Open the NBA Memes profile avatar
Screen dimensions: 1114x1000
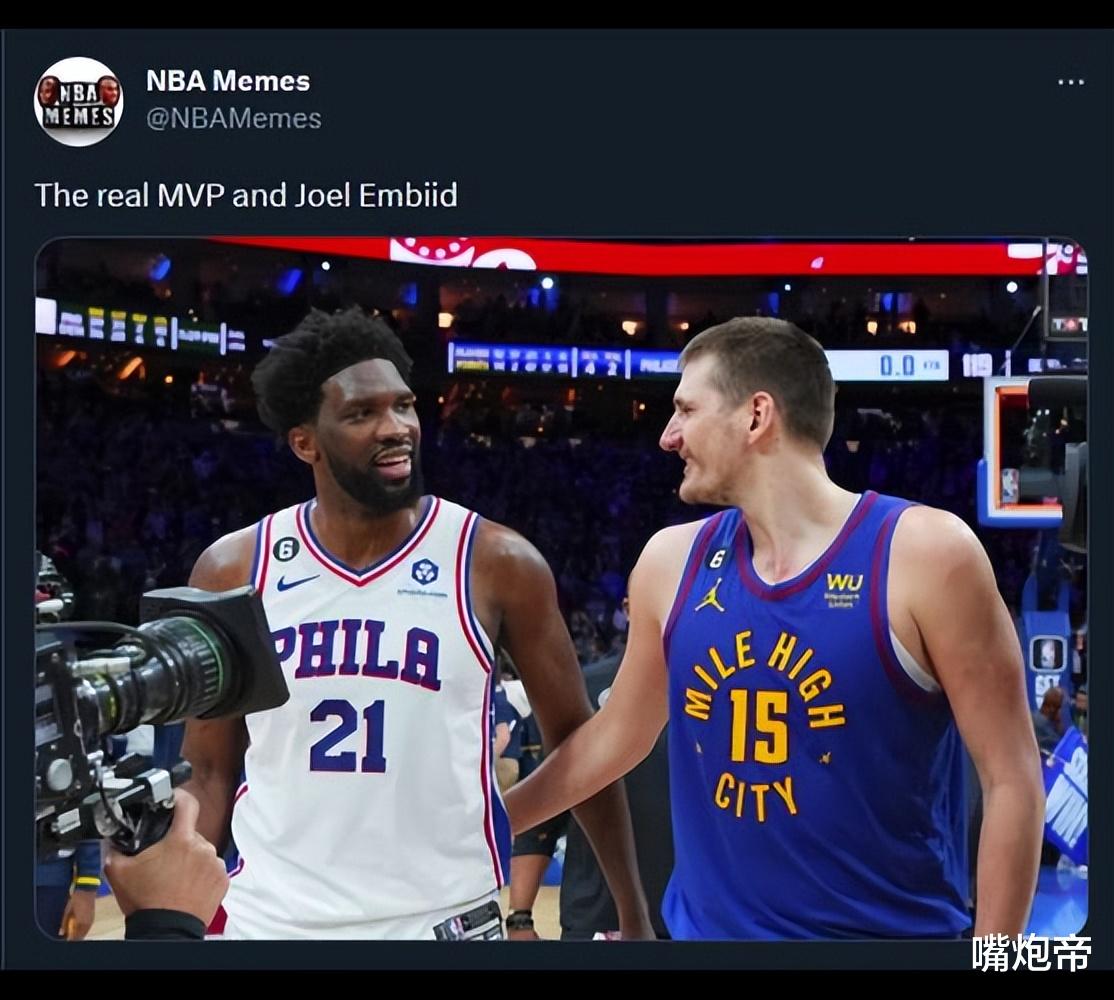tap(79, 102)
